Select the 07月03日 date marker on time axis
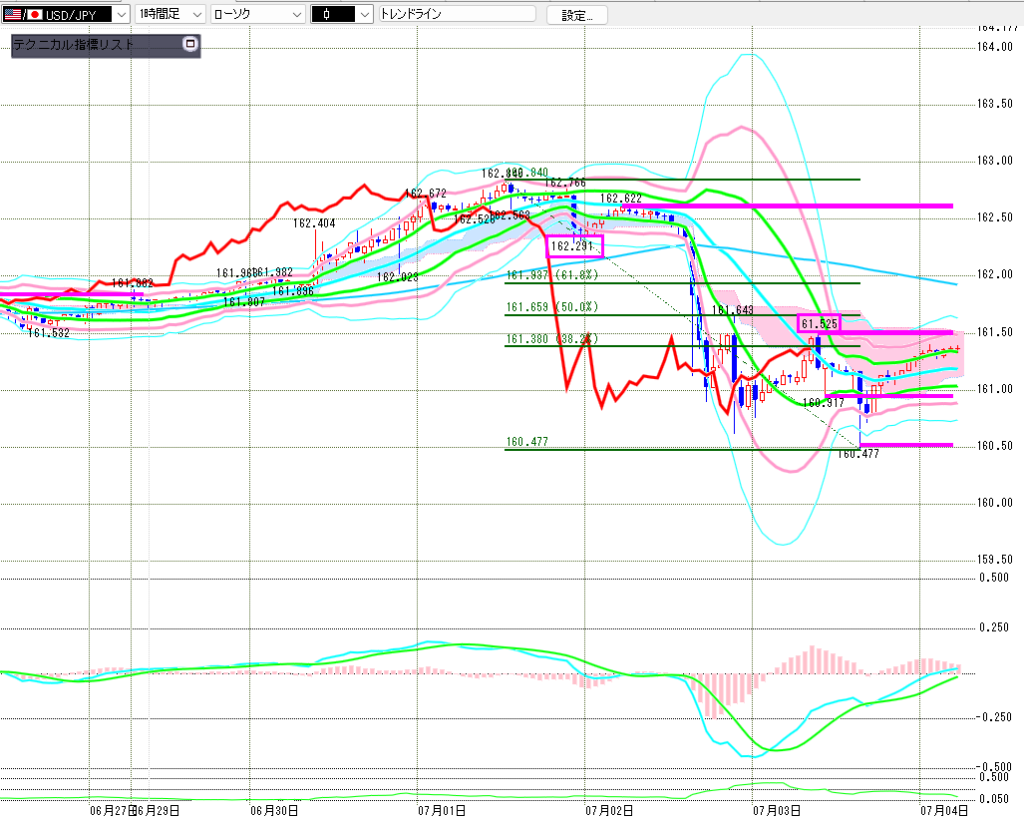The image size is (1024, 818). coord(776,811)
